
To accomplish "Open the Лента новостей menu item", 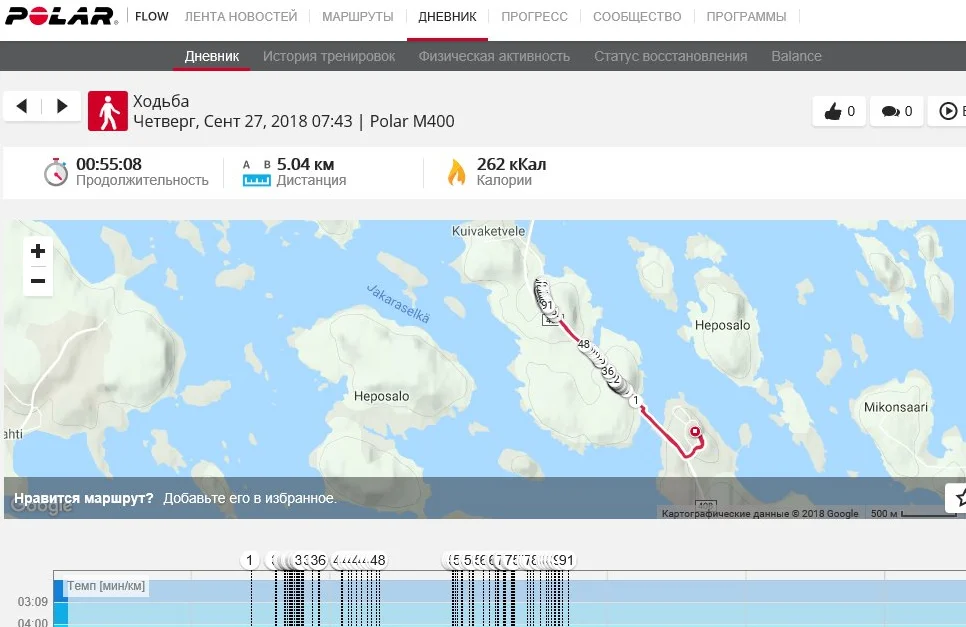I will 241,17.
